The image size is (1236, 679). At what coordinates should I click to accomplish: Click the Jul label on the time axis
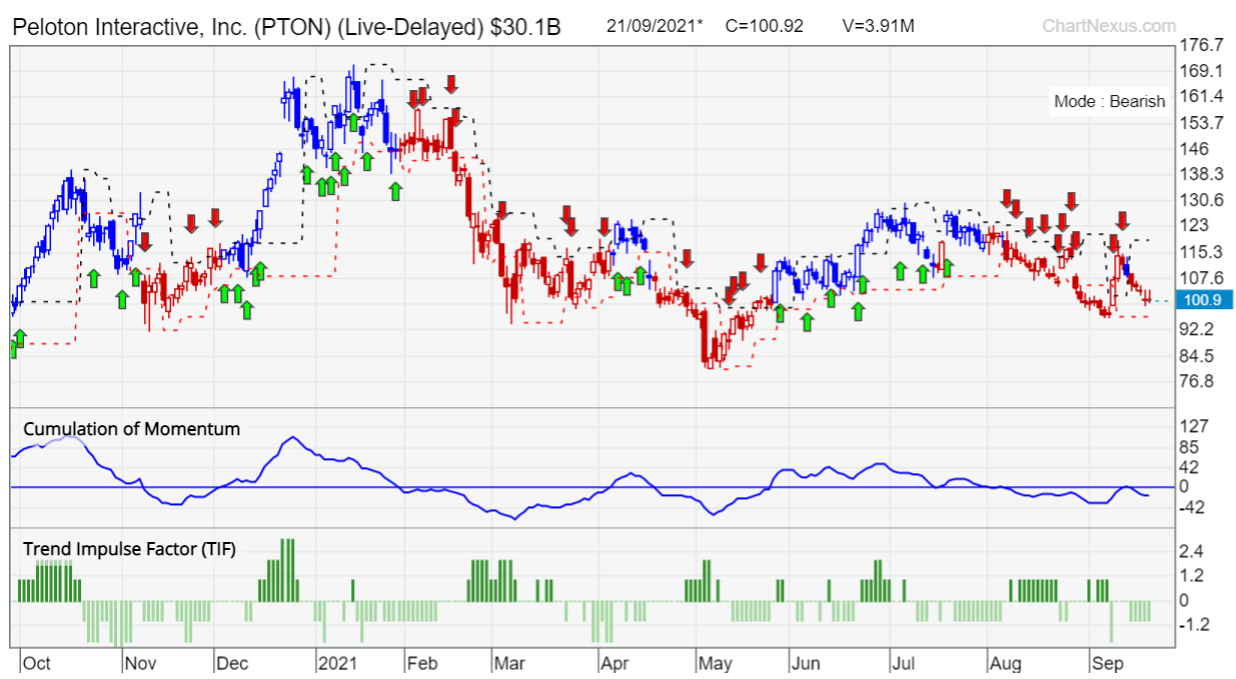point(903,663)
